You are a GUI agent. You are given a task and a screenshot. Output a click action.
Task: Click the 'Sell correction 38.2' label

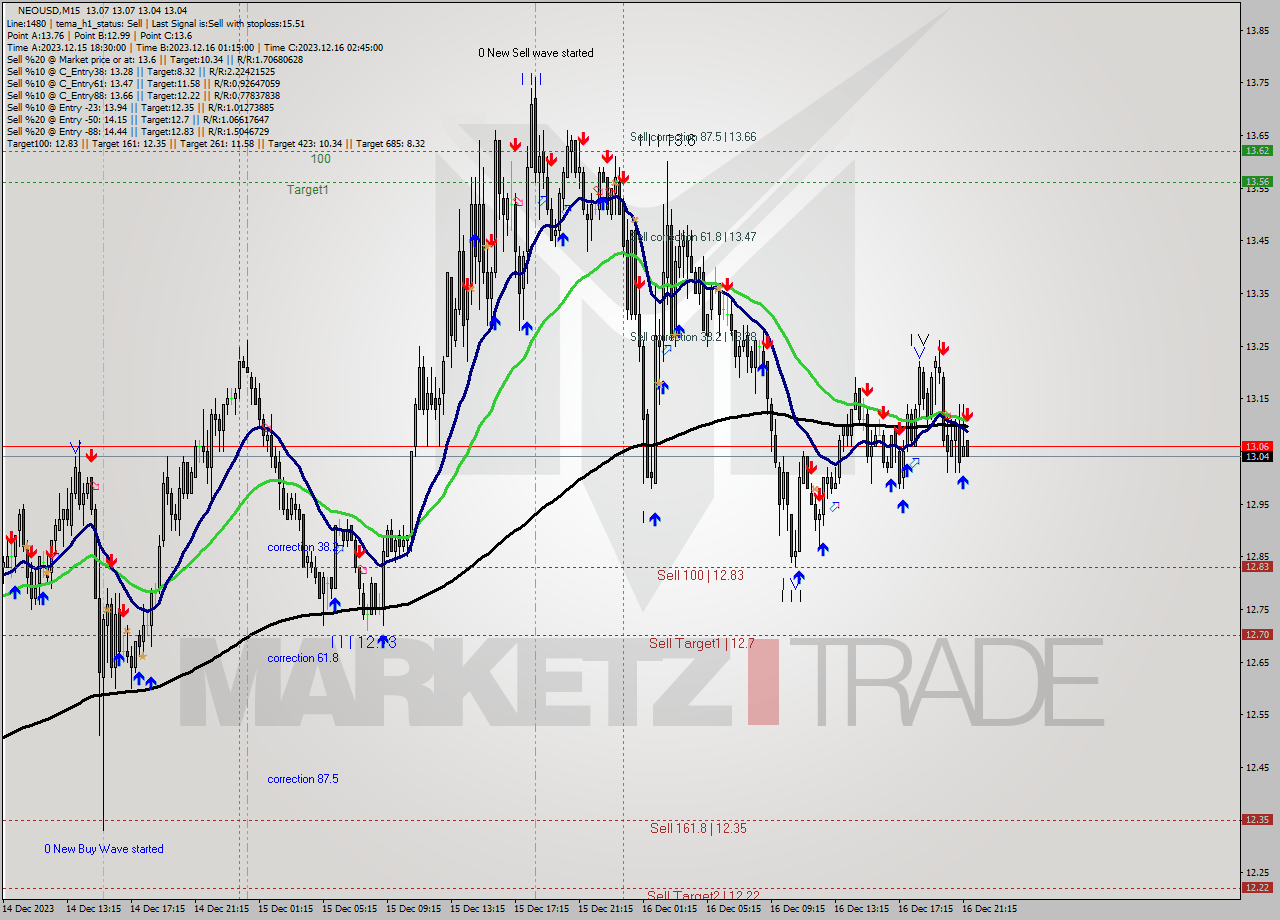(693, 337)
